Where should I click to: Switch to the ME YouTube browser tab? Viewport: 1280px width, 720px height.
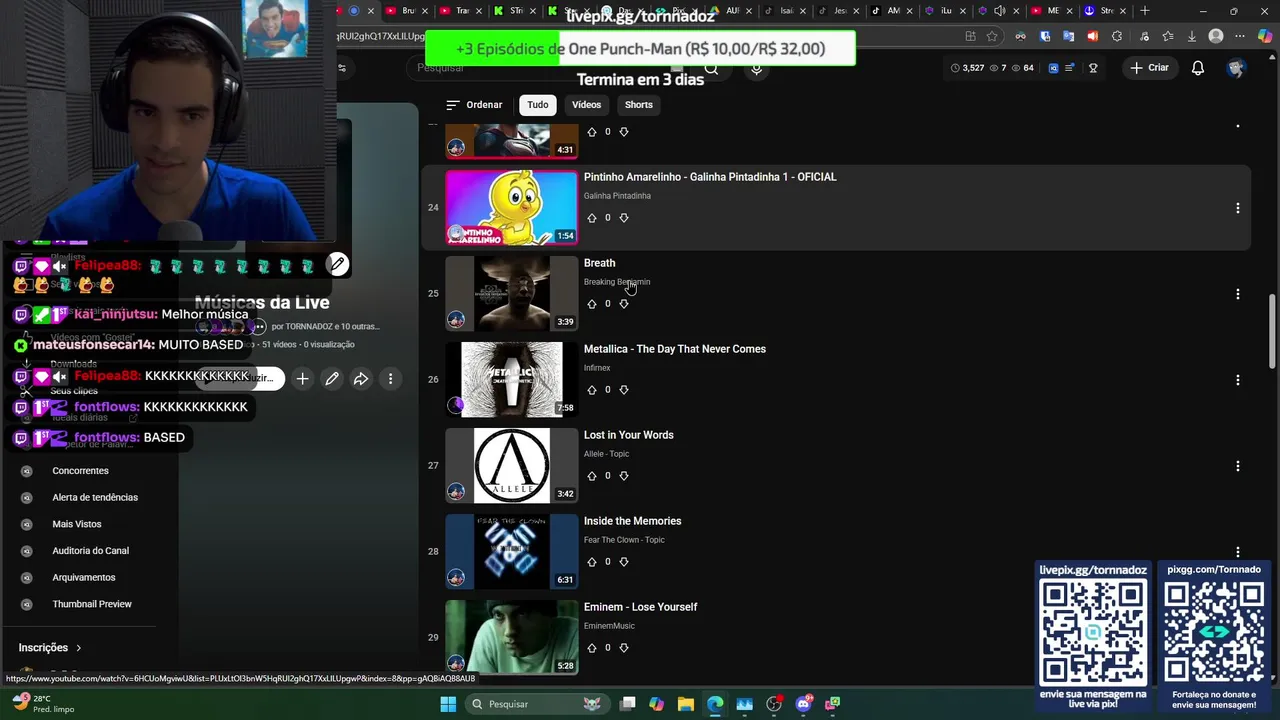tap(1053, 11)
